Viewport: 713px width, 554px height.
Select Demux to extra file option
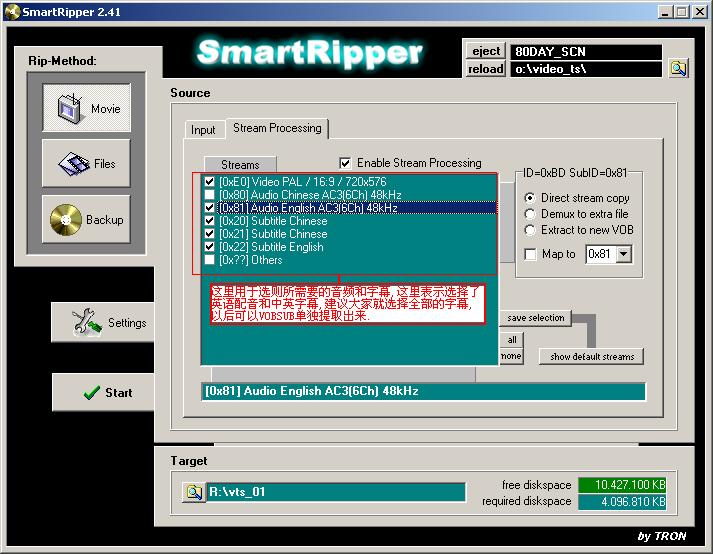(530, 214)
